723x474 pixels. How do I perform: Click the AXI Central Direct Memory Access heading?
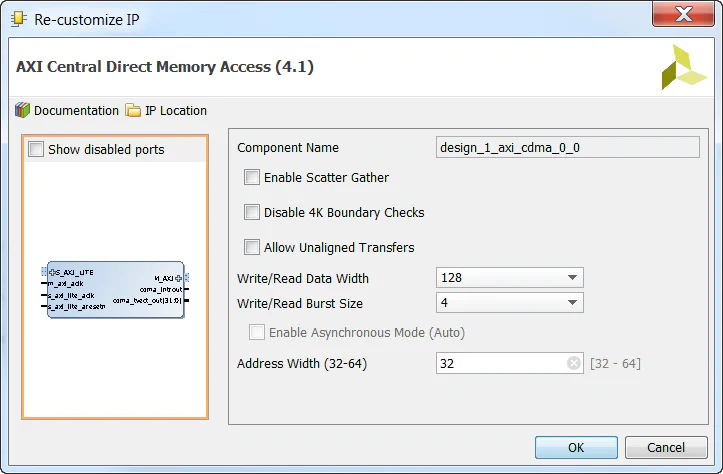pyautogui.click(x=165, y=67)
